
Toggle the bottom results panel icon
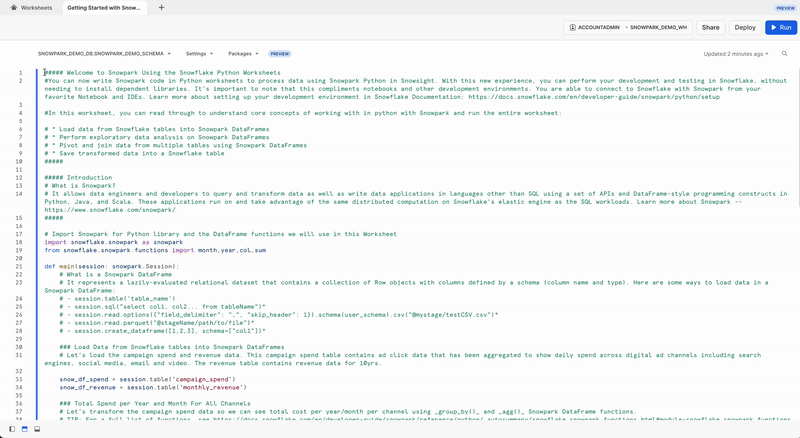click(x=37, y=429)
